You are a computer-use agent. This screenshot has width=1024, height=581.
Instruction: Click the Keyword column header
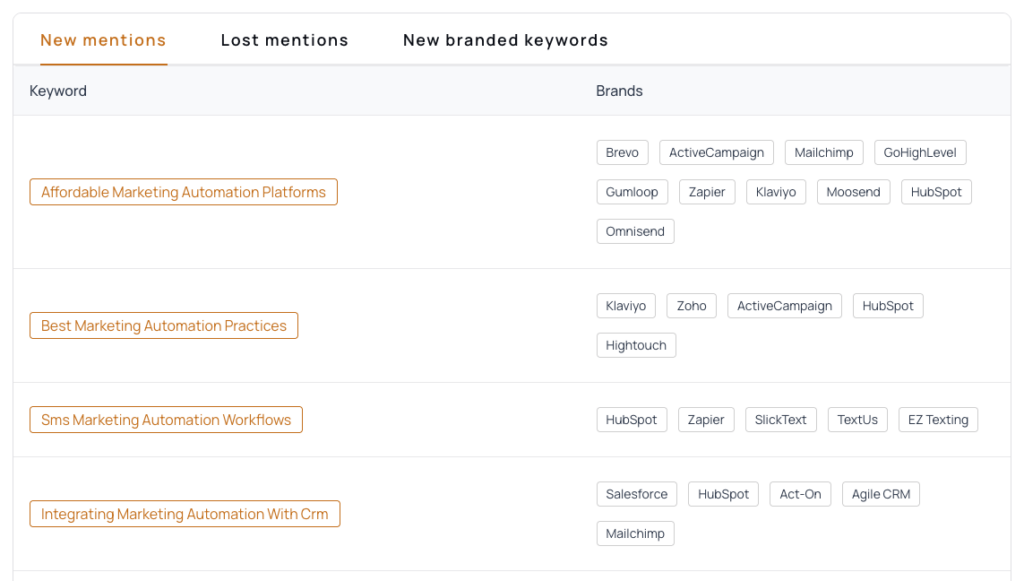(58, 91)
